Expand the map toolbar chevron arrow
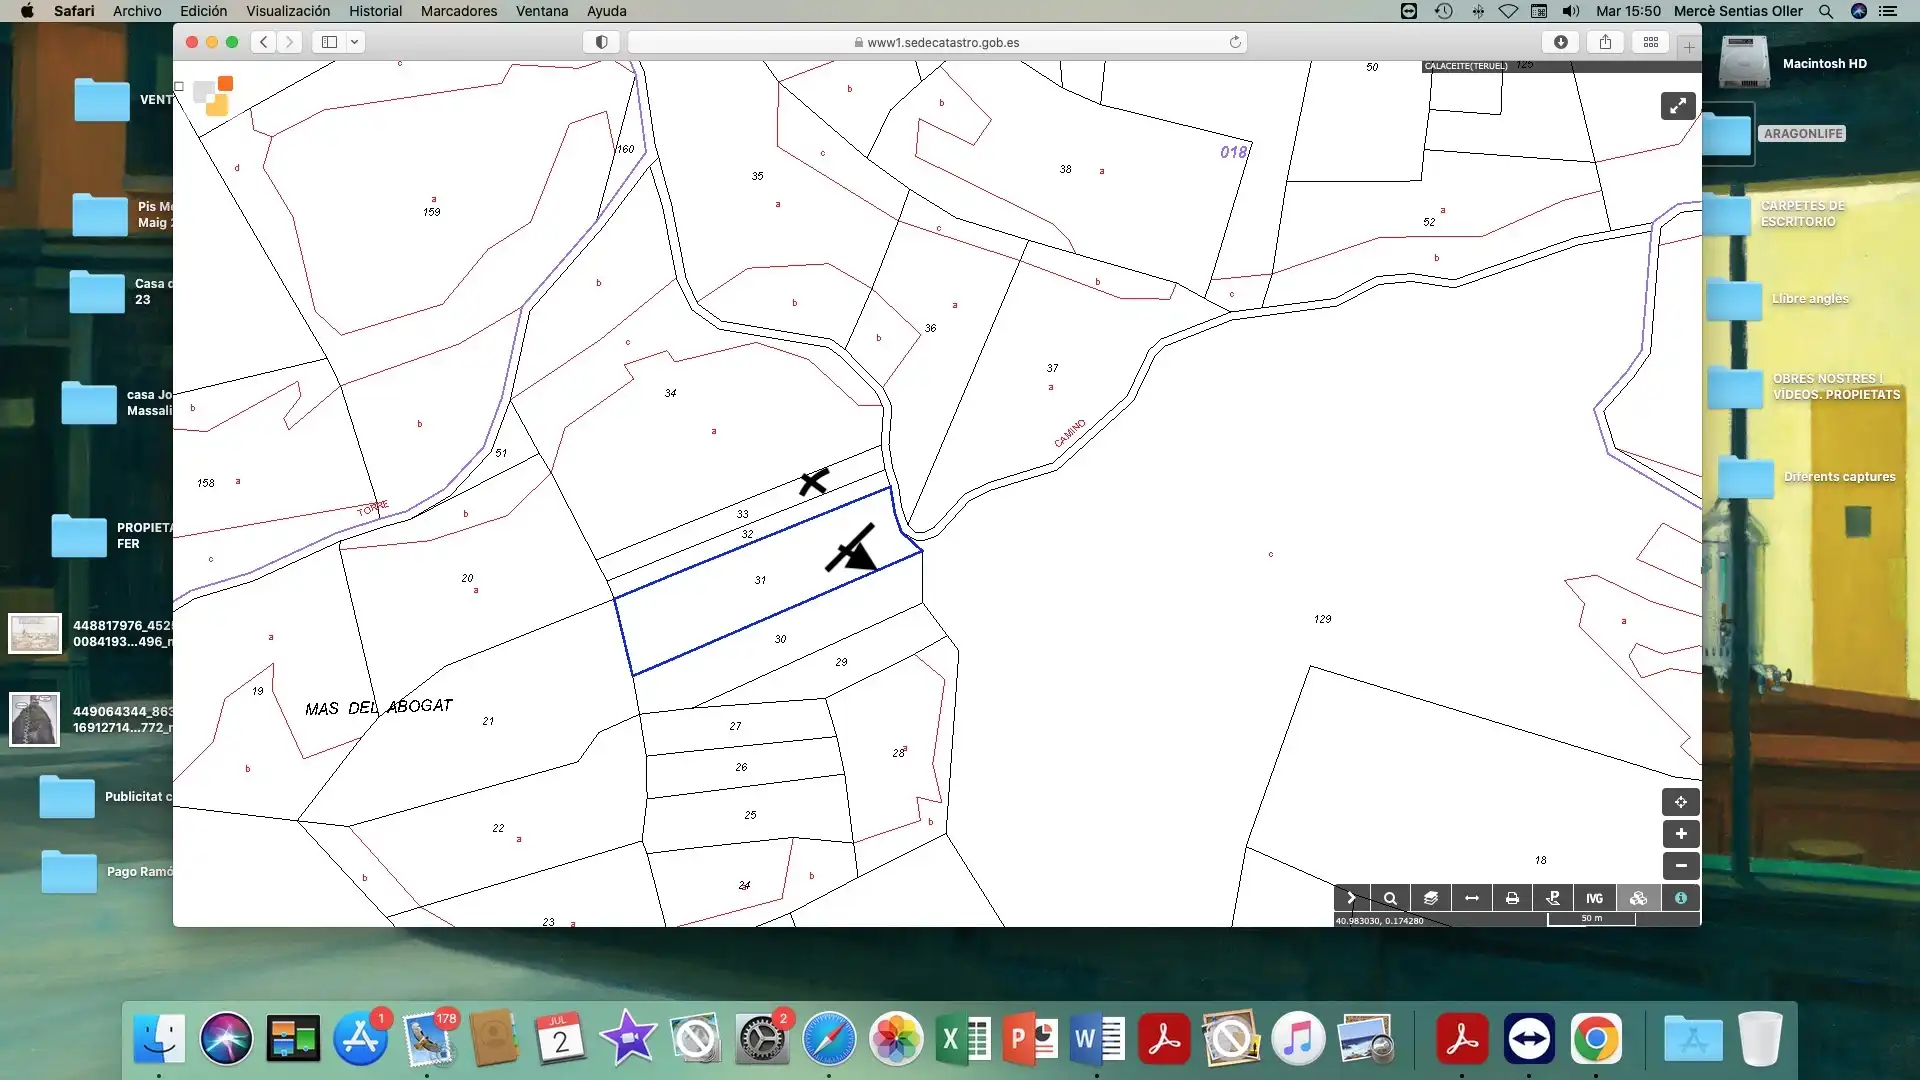Screen dimensions: 1920x1080 1351,898
